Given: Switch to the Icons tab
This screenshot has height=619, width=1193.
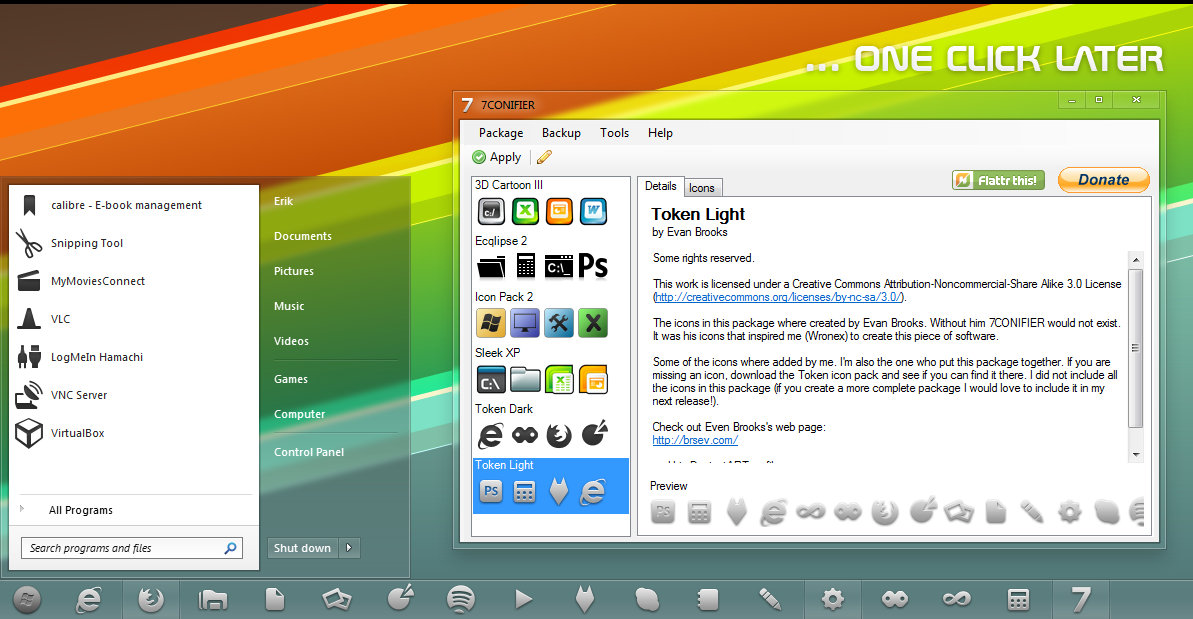Looking at the screenshot, I should 701,188.
